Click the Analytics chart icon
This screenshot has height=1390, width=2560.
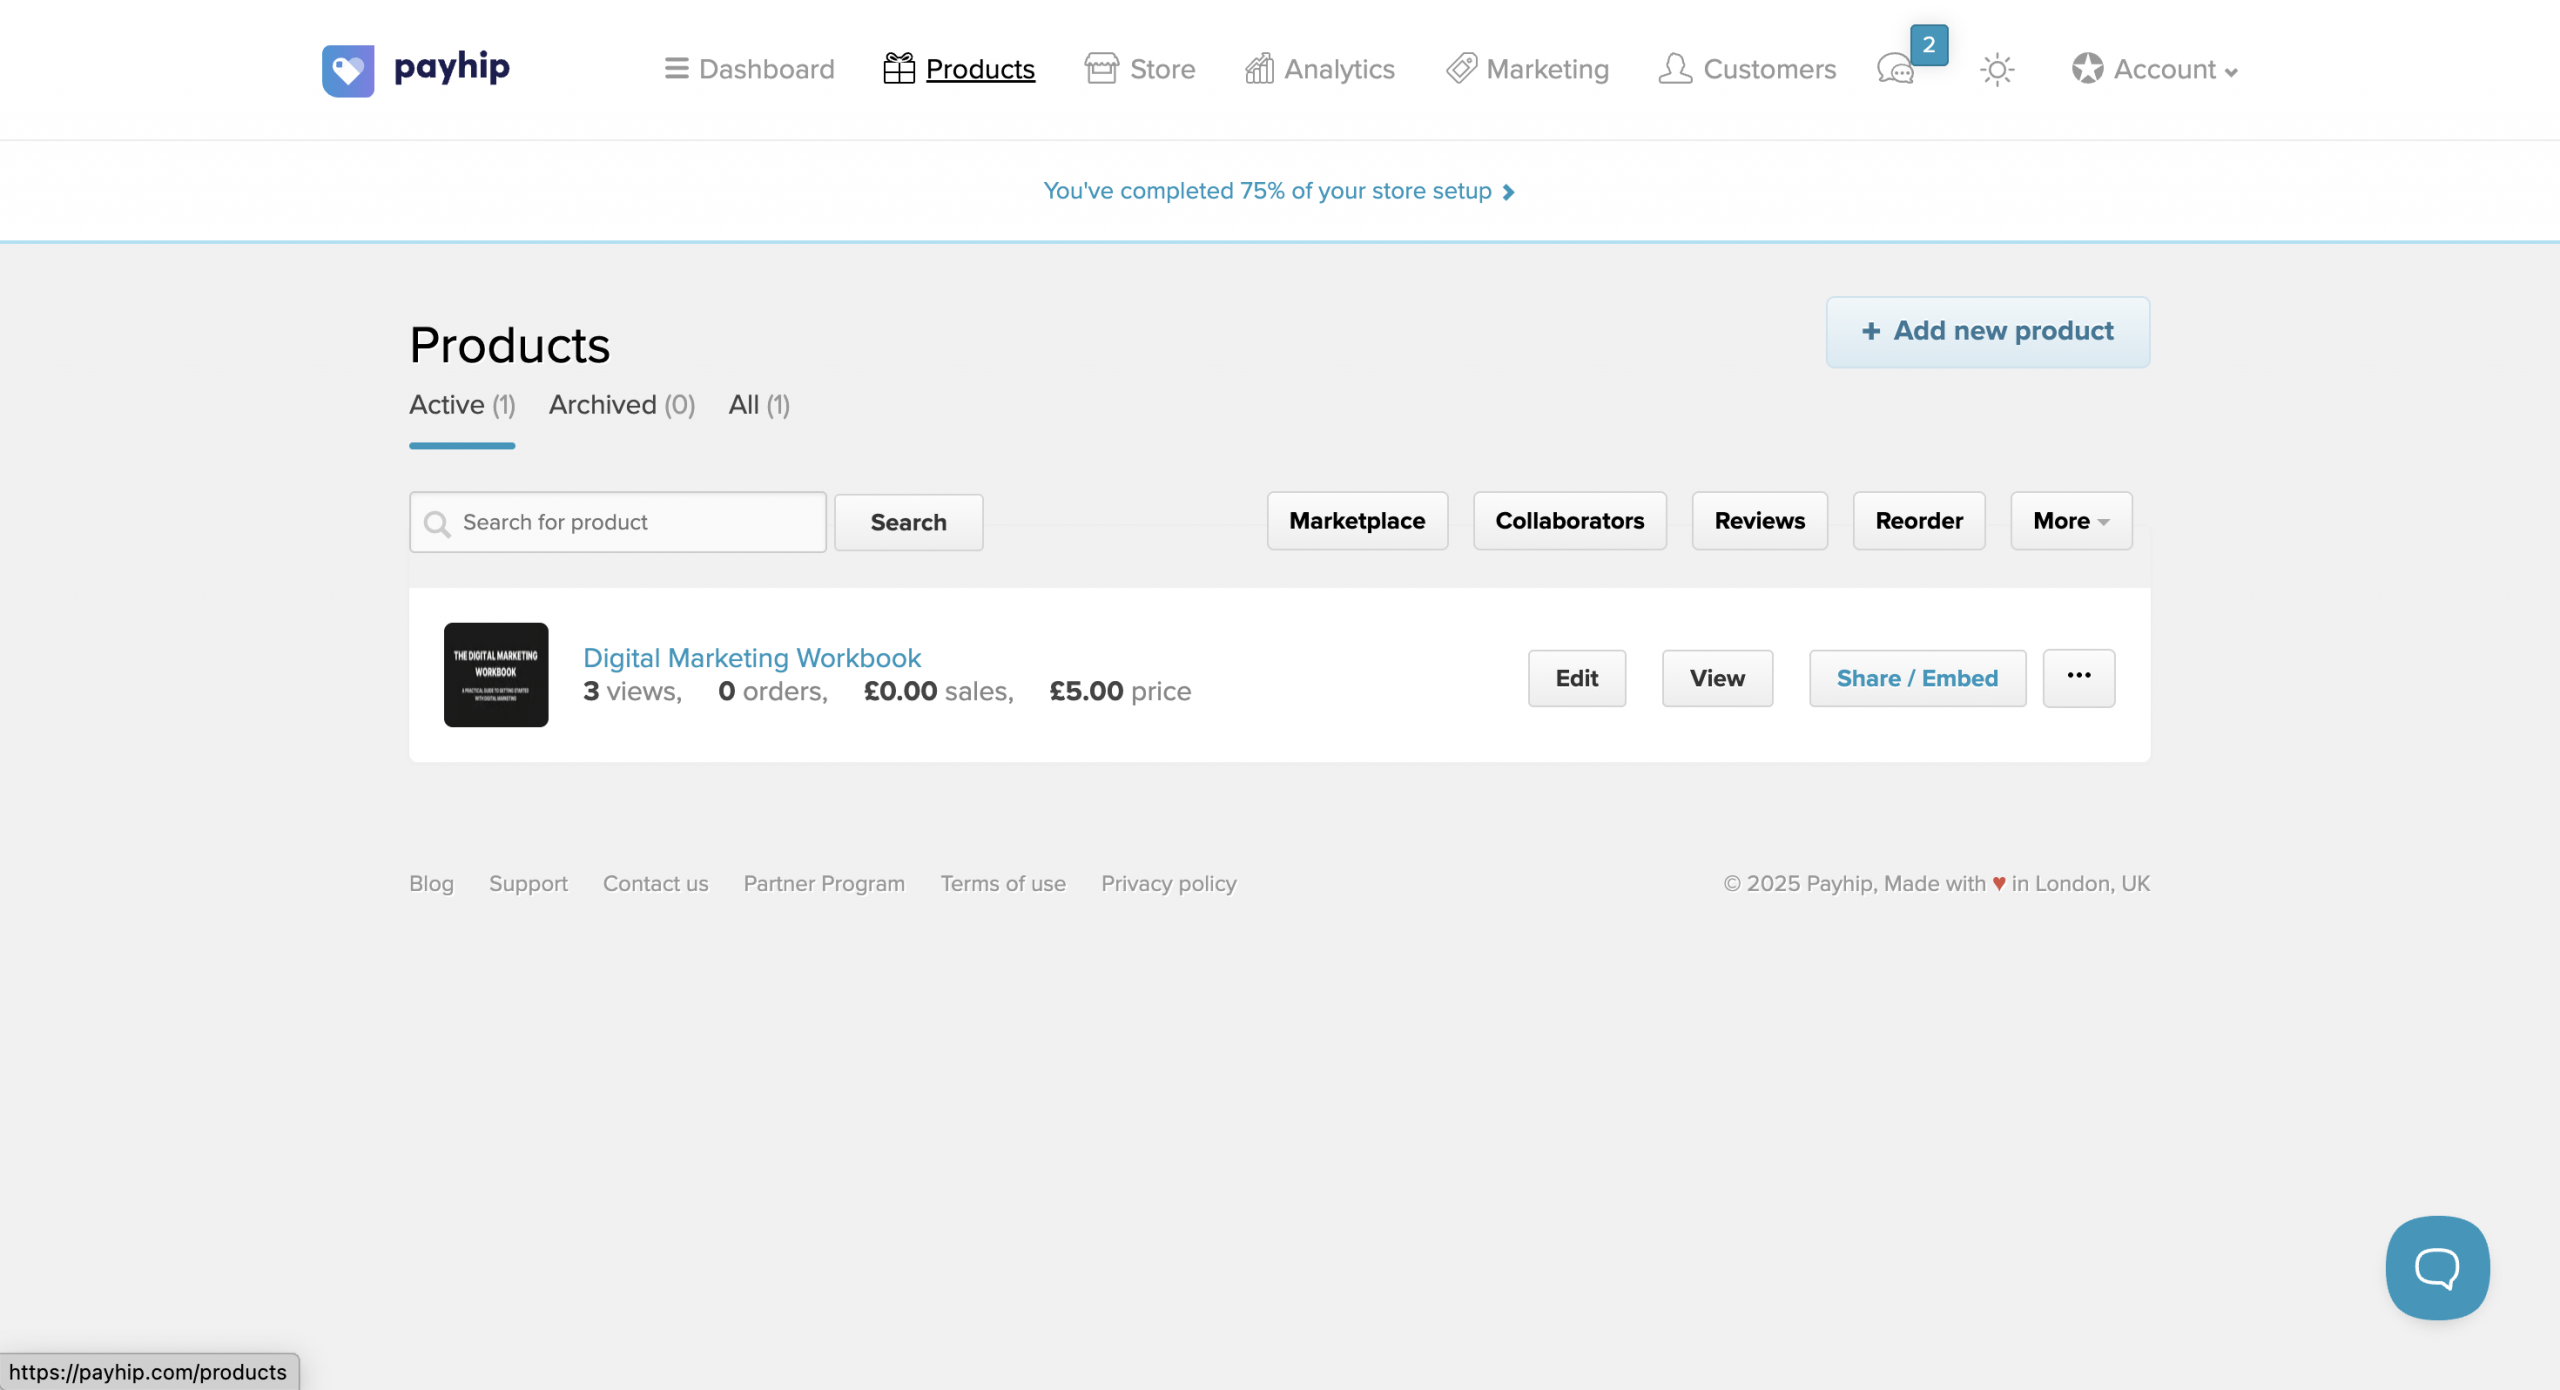pos(1259,69)
